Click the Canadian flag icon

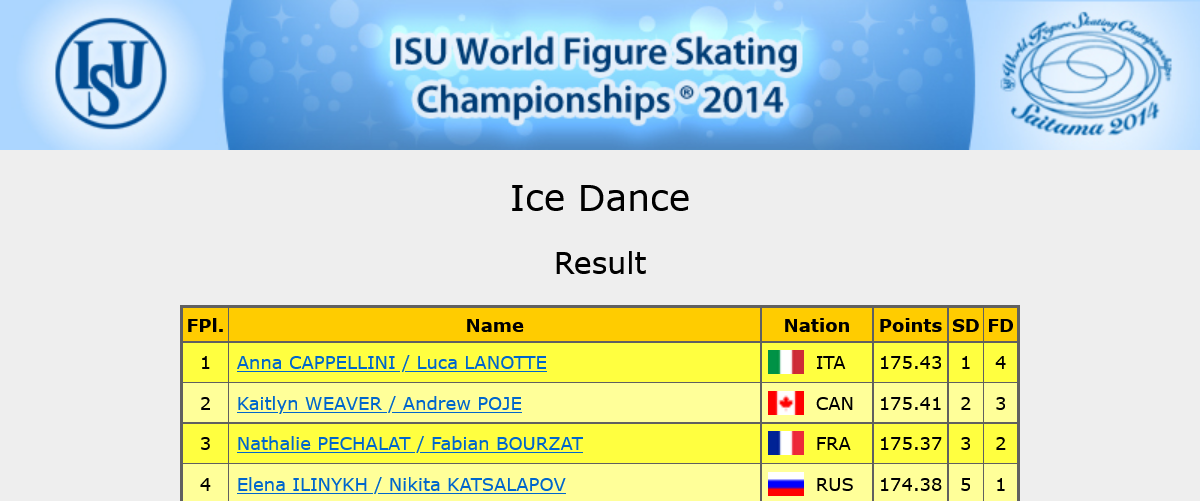pyautogui.click(x=785, y=404)
